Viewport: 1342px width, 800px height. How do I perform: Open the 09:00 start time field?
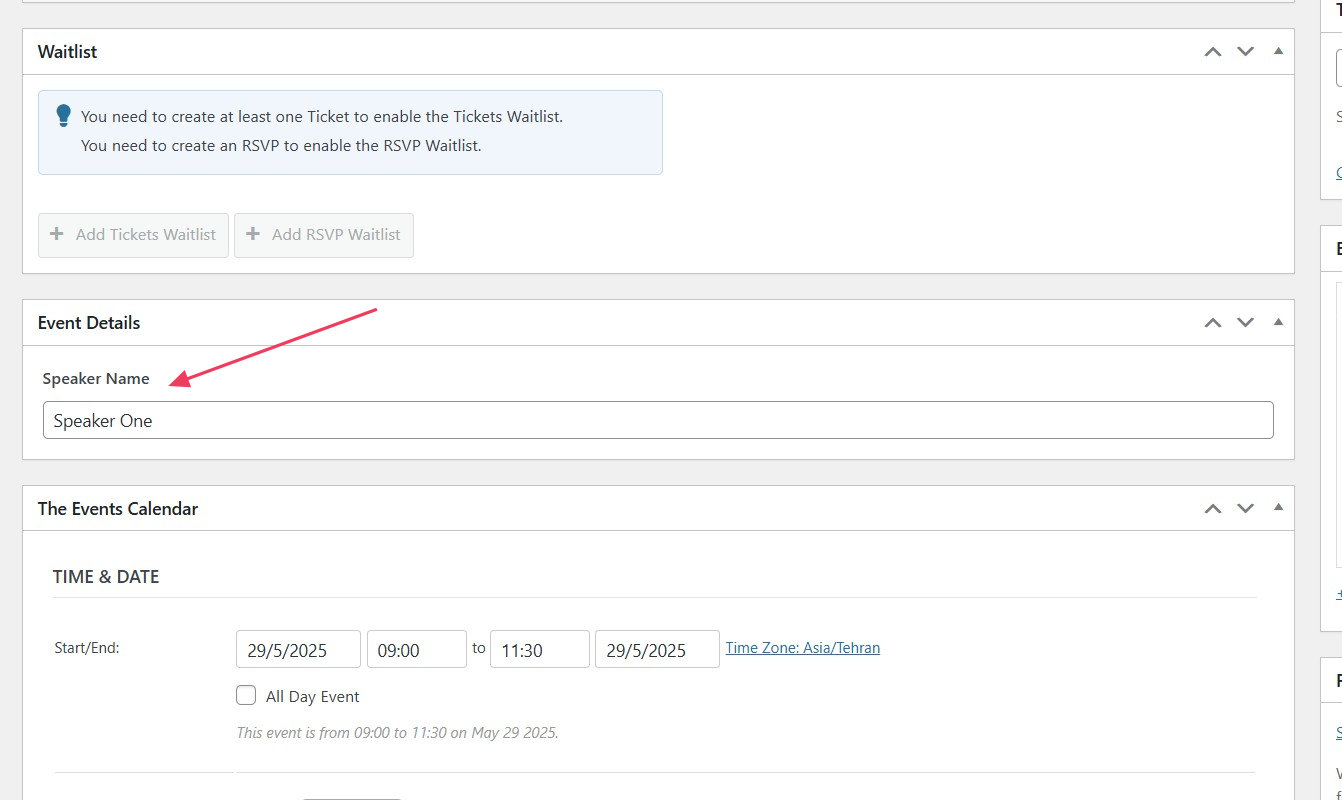point(416,650)
